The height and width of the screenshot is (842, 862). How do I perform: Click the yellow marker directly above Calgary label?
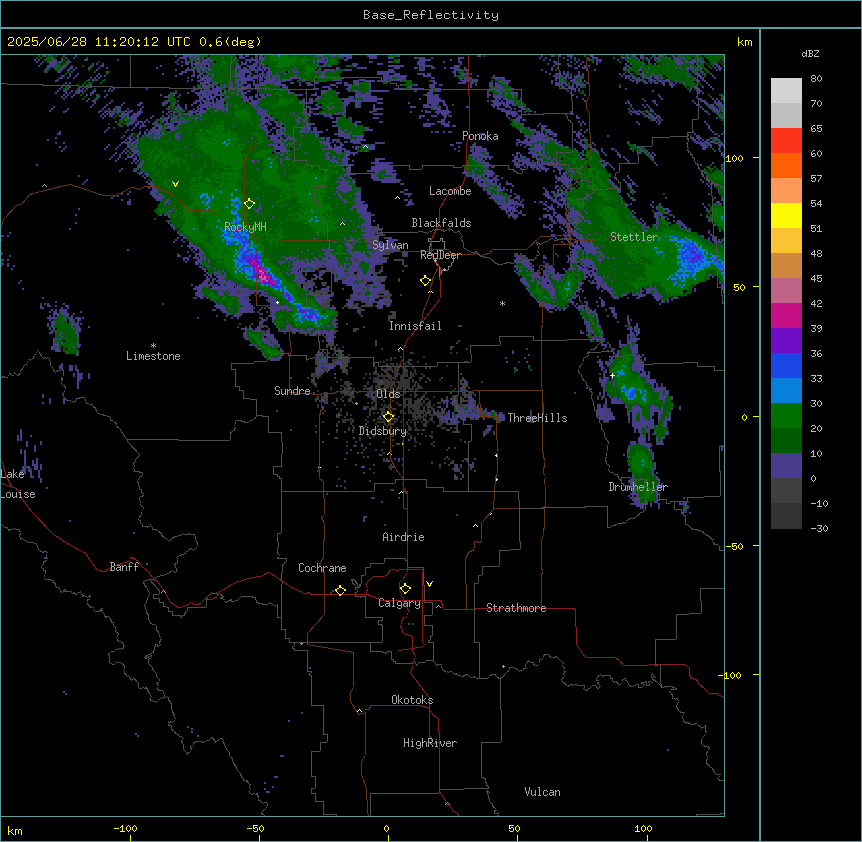[x=406, y=589]
